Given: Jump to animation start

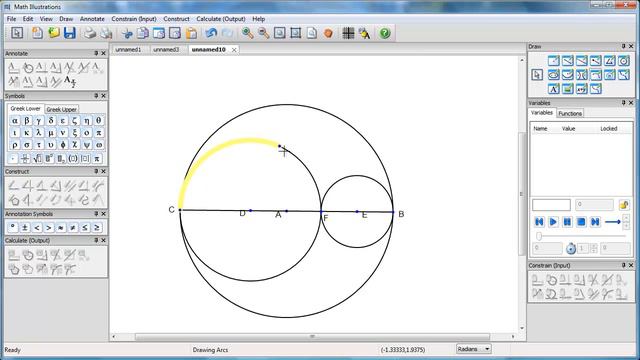Looking at the screenshot, I should [539, 222].
